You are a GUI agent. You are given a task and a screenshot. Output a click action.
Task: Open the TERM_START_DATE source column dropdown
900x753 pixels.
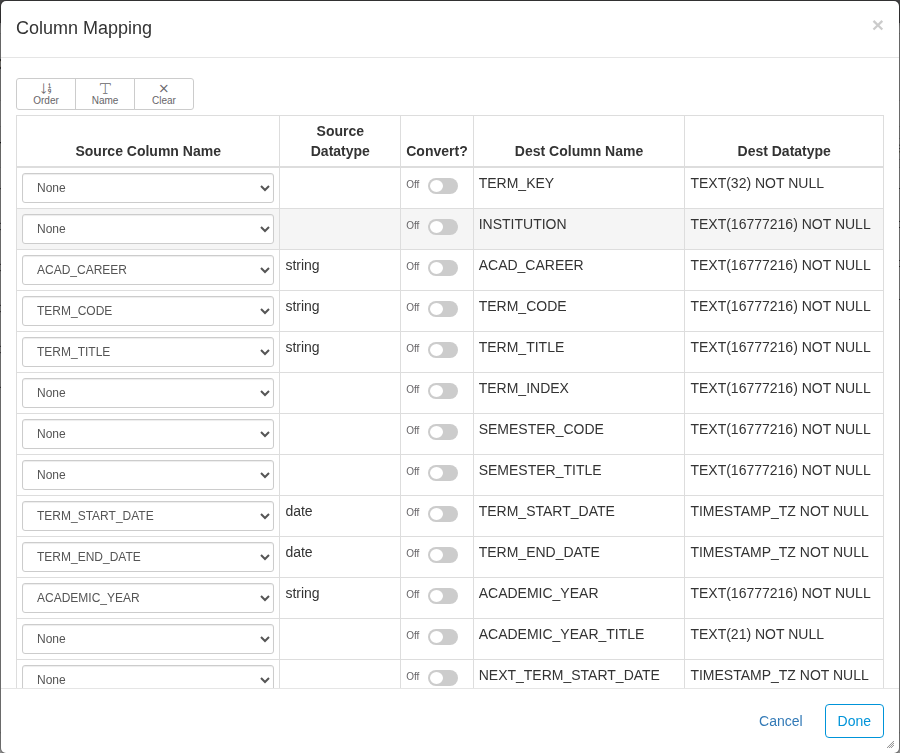coord(148,516)
